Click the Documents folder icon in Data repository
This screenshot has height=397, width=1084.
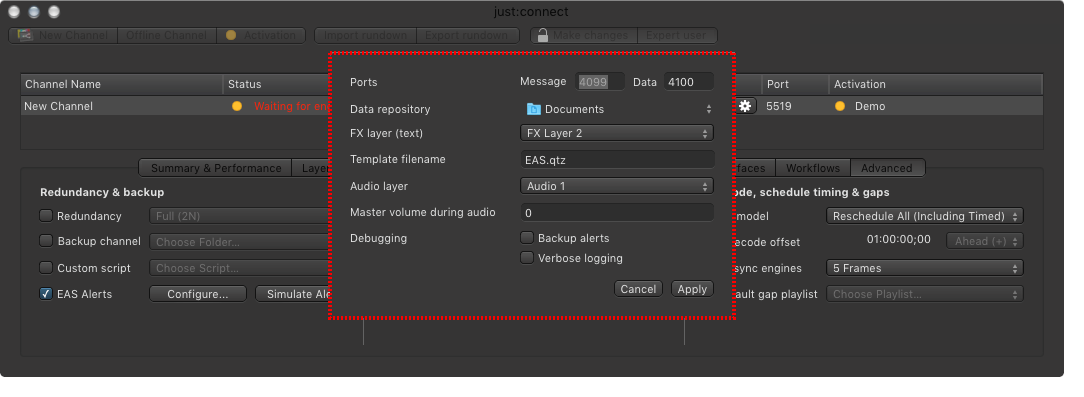[533, 109]
